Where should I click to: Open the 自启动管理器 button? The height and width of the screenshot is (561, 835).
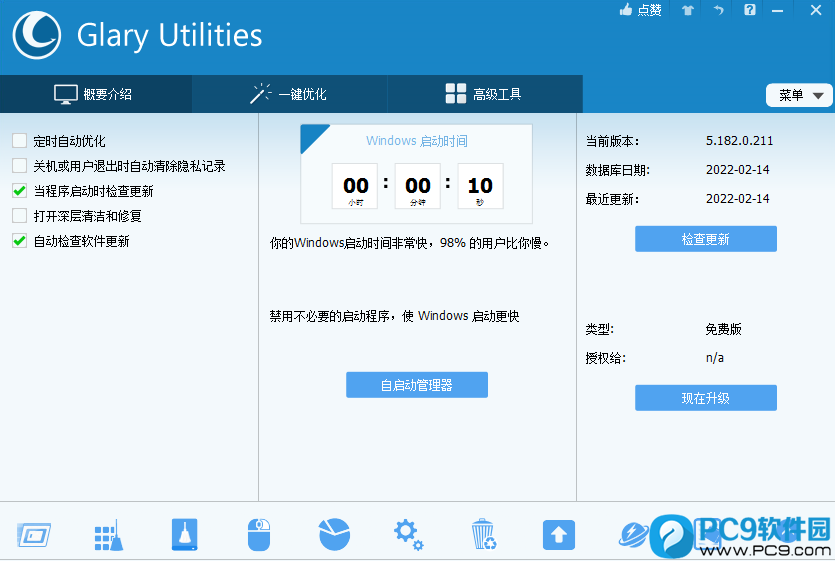[x=417, y=385]
